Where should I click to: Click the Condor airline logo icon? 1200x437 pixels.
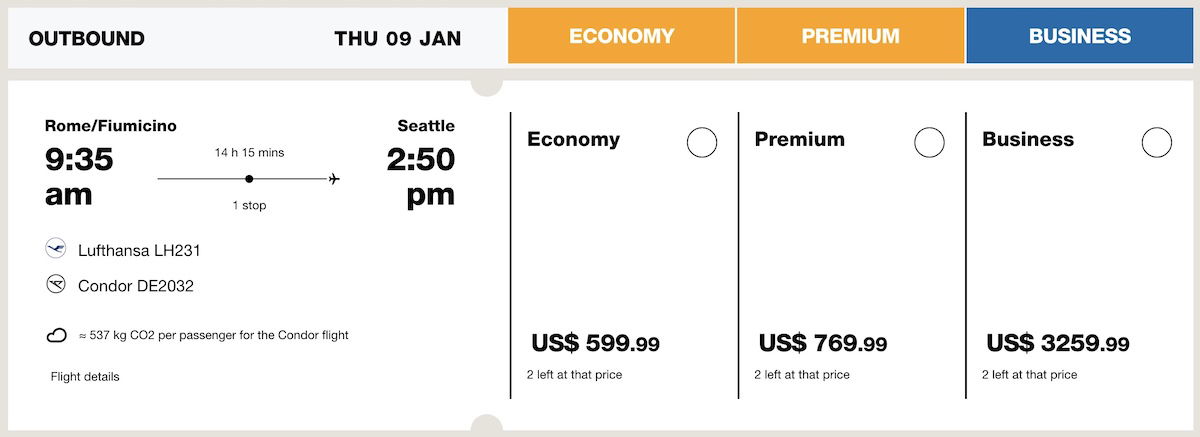point(56,285)
